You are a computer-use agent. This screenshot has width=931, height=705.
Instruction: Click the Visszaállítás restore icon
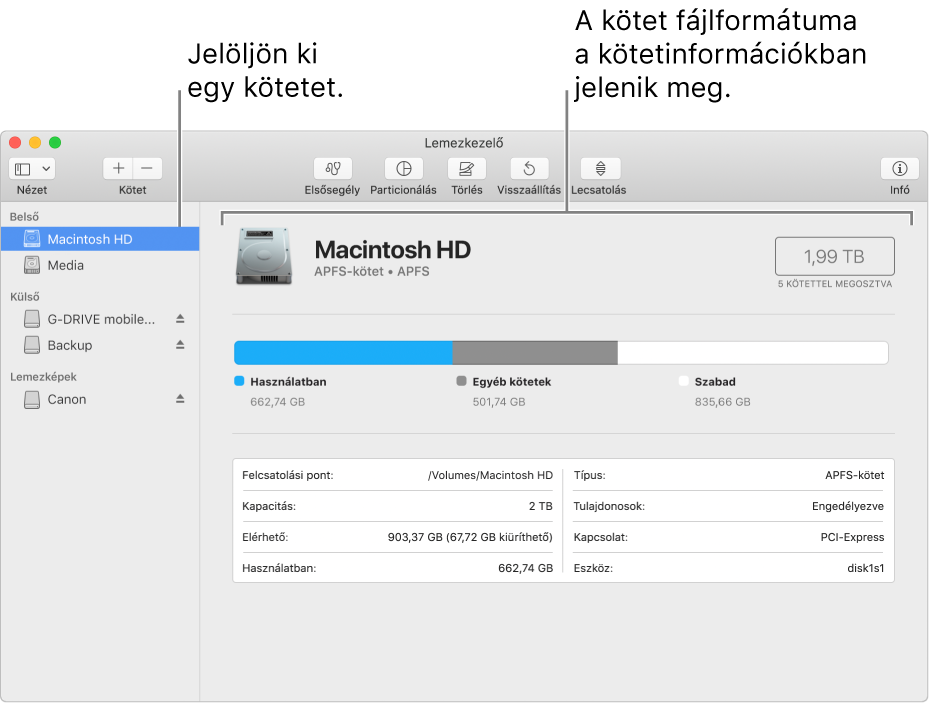point(529,169)
